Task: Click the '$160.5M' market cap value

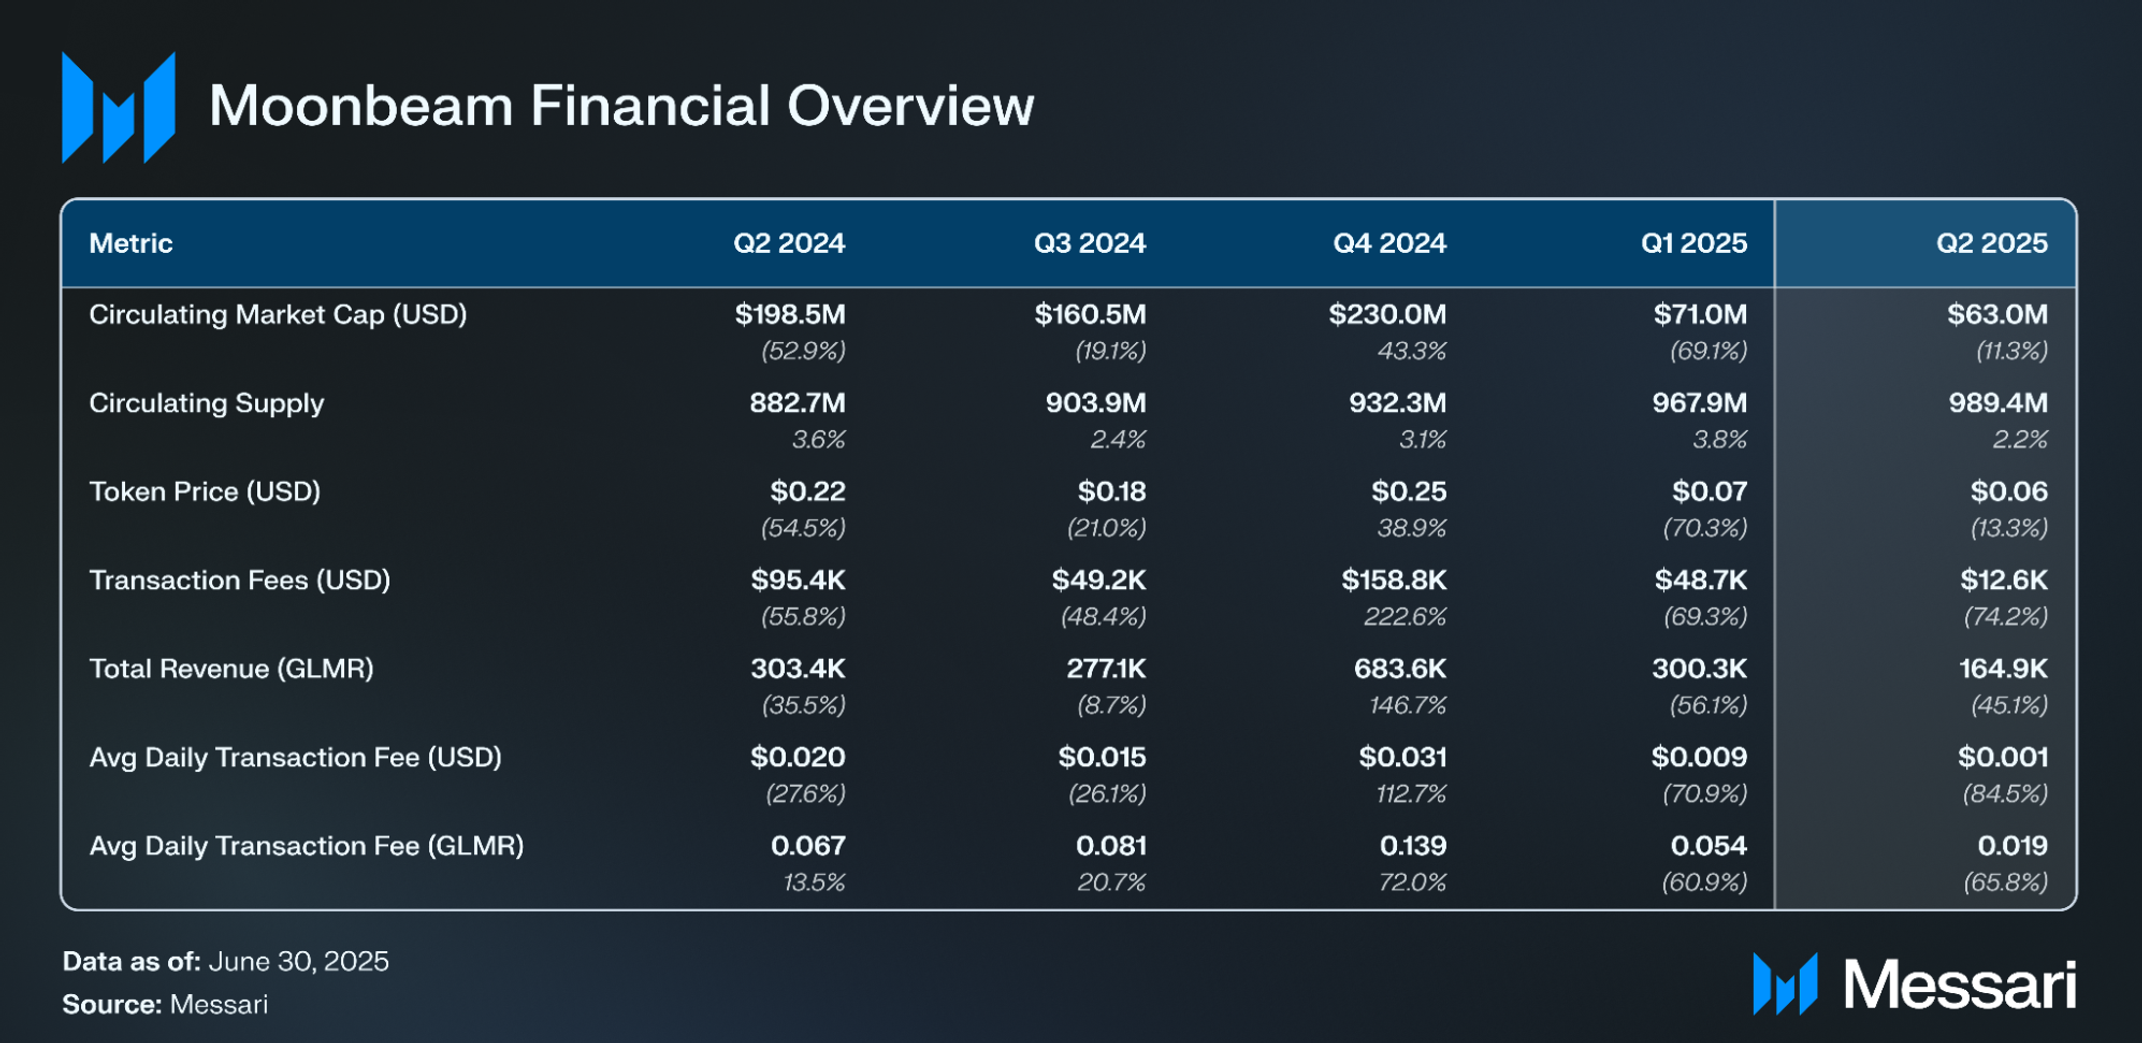Action: tap(1090, 315)
